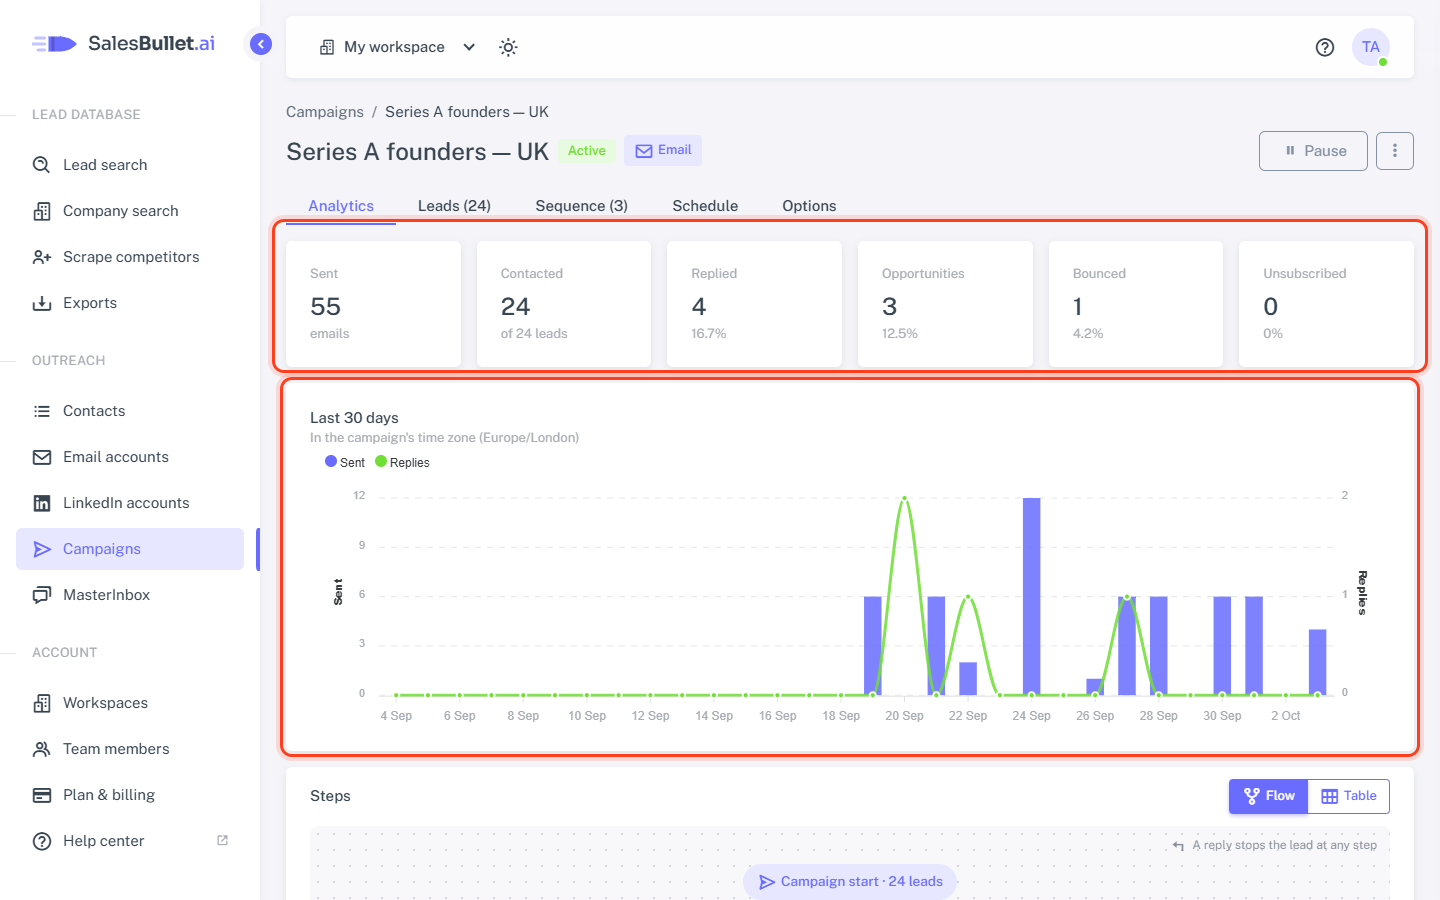1440x900 pixels.
Task: Click the Company search building icon
Action: pos(42,211)
